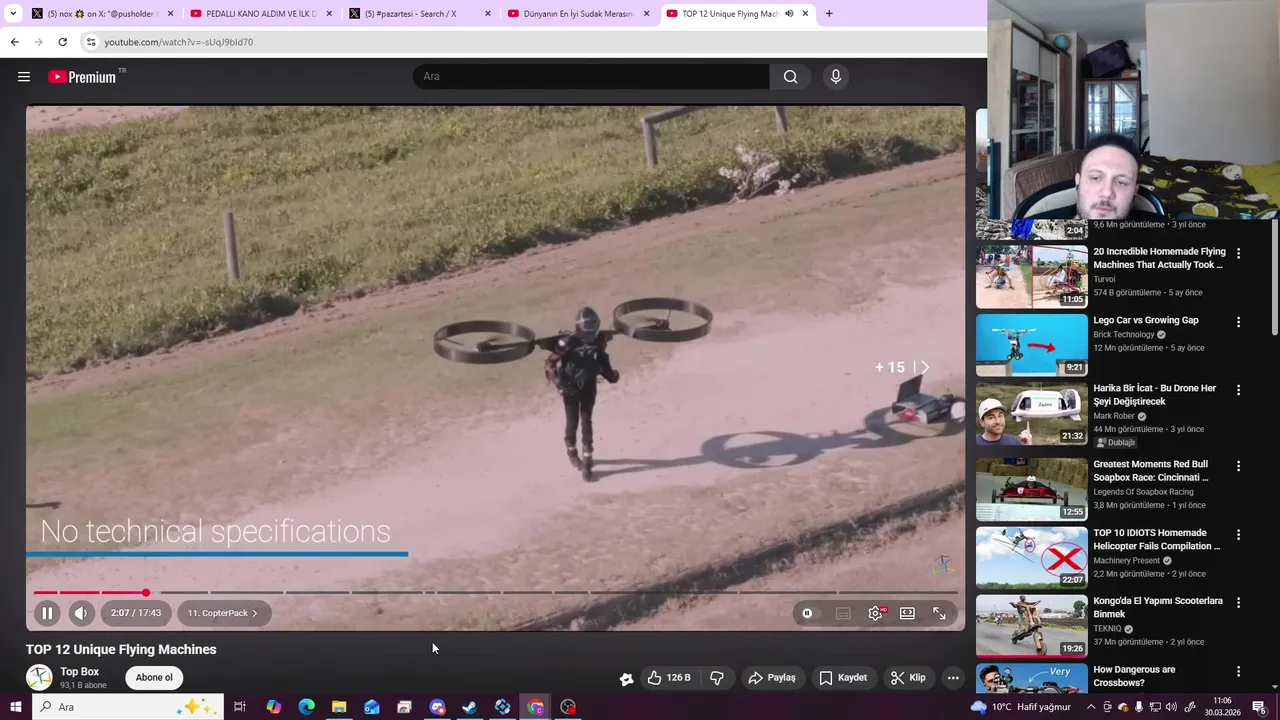
Task: Mute site via tab audio indicator icon
Action: (x=789, y=14)
